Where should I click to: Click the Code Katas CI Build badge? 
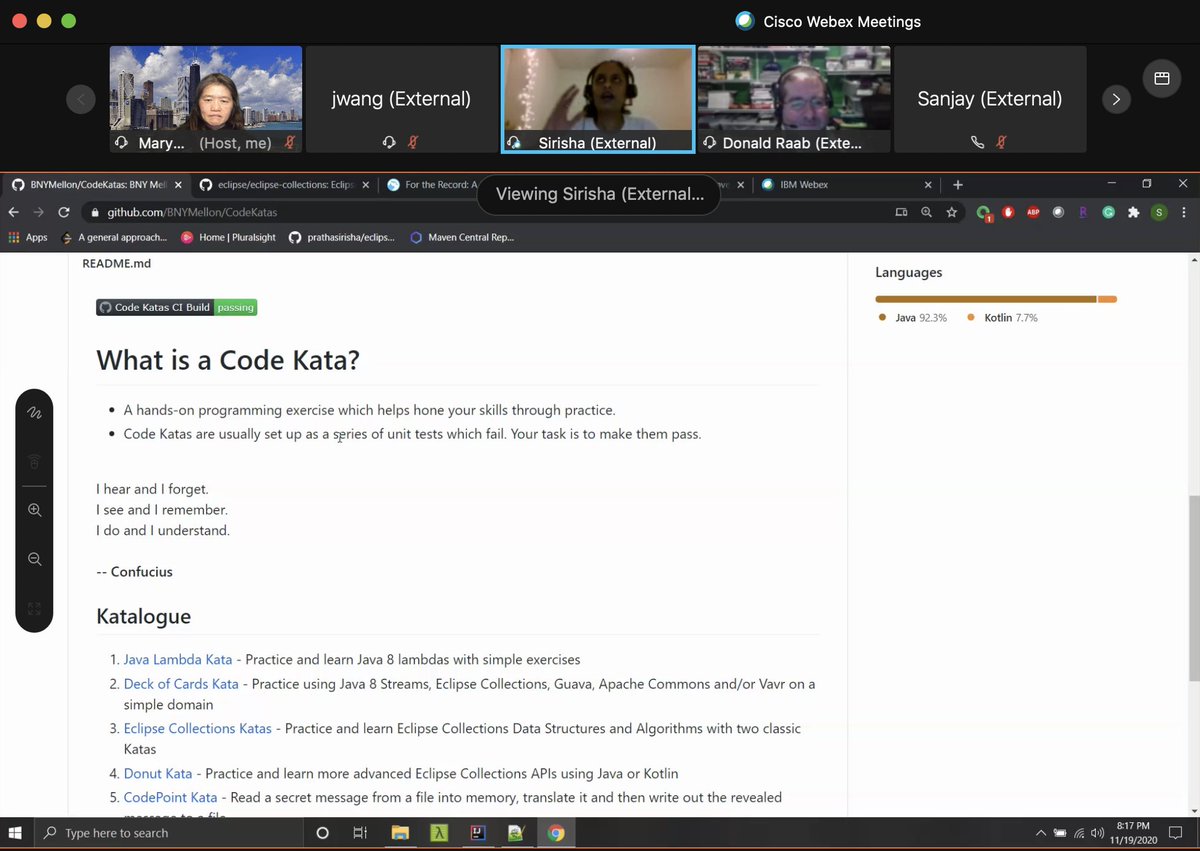tap(177, 307)
